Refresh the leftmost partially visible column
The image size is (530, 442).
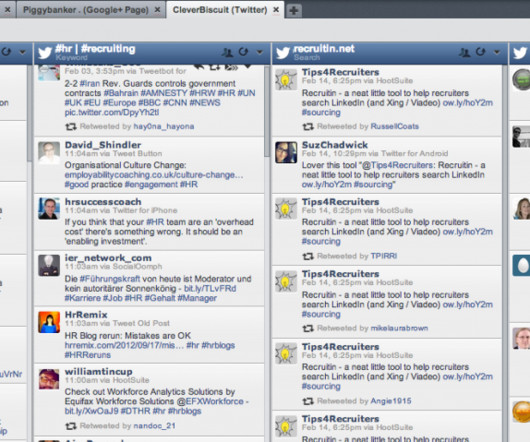(x=6, y=52)
